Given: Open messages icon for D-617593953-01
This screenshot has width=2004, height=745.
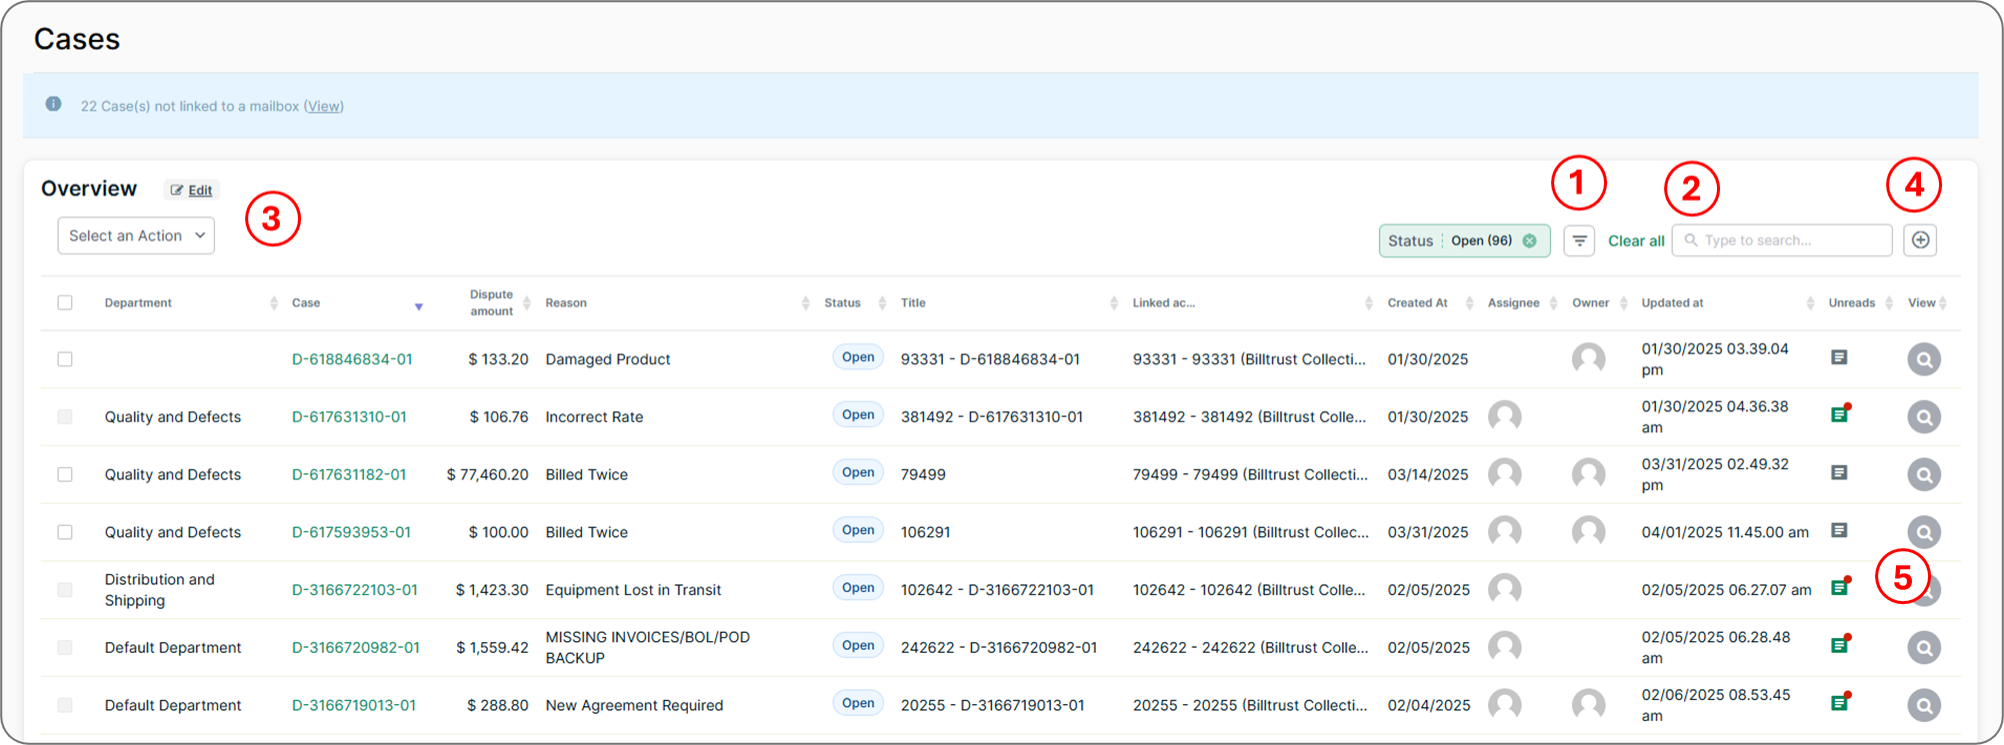Looking at the screenshot, I should (x=1839, y=530).
